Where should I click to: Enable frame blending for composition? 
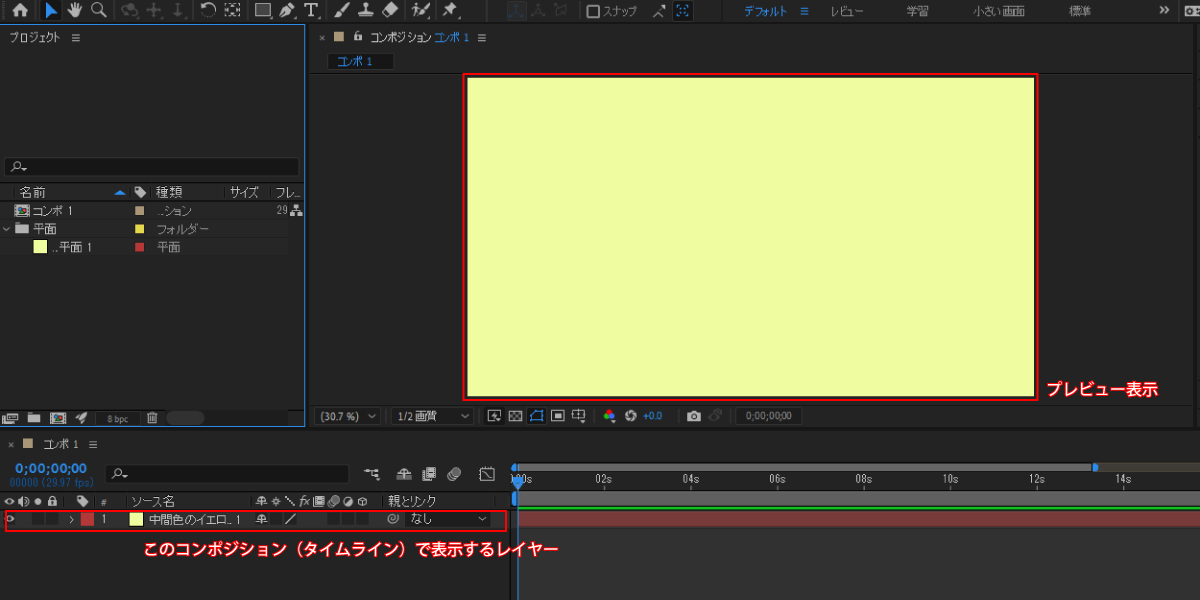pyautogui.click(x=428, y=474)
